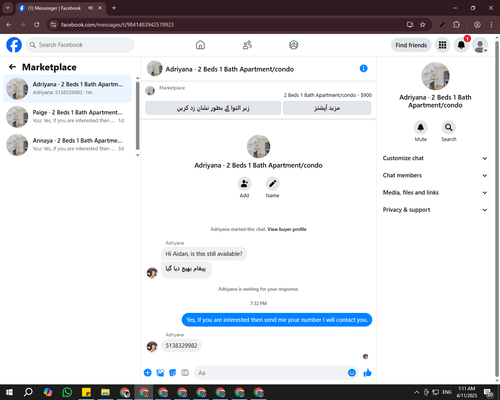This screenshot has height=400, width=500.
Task: Open Paige conversation in chat list
Action: coord(67,117)
